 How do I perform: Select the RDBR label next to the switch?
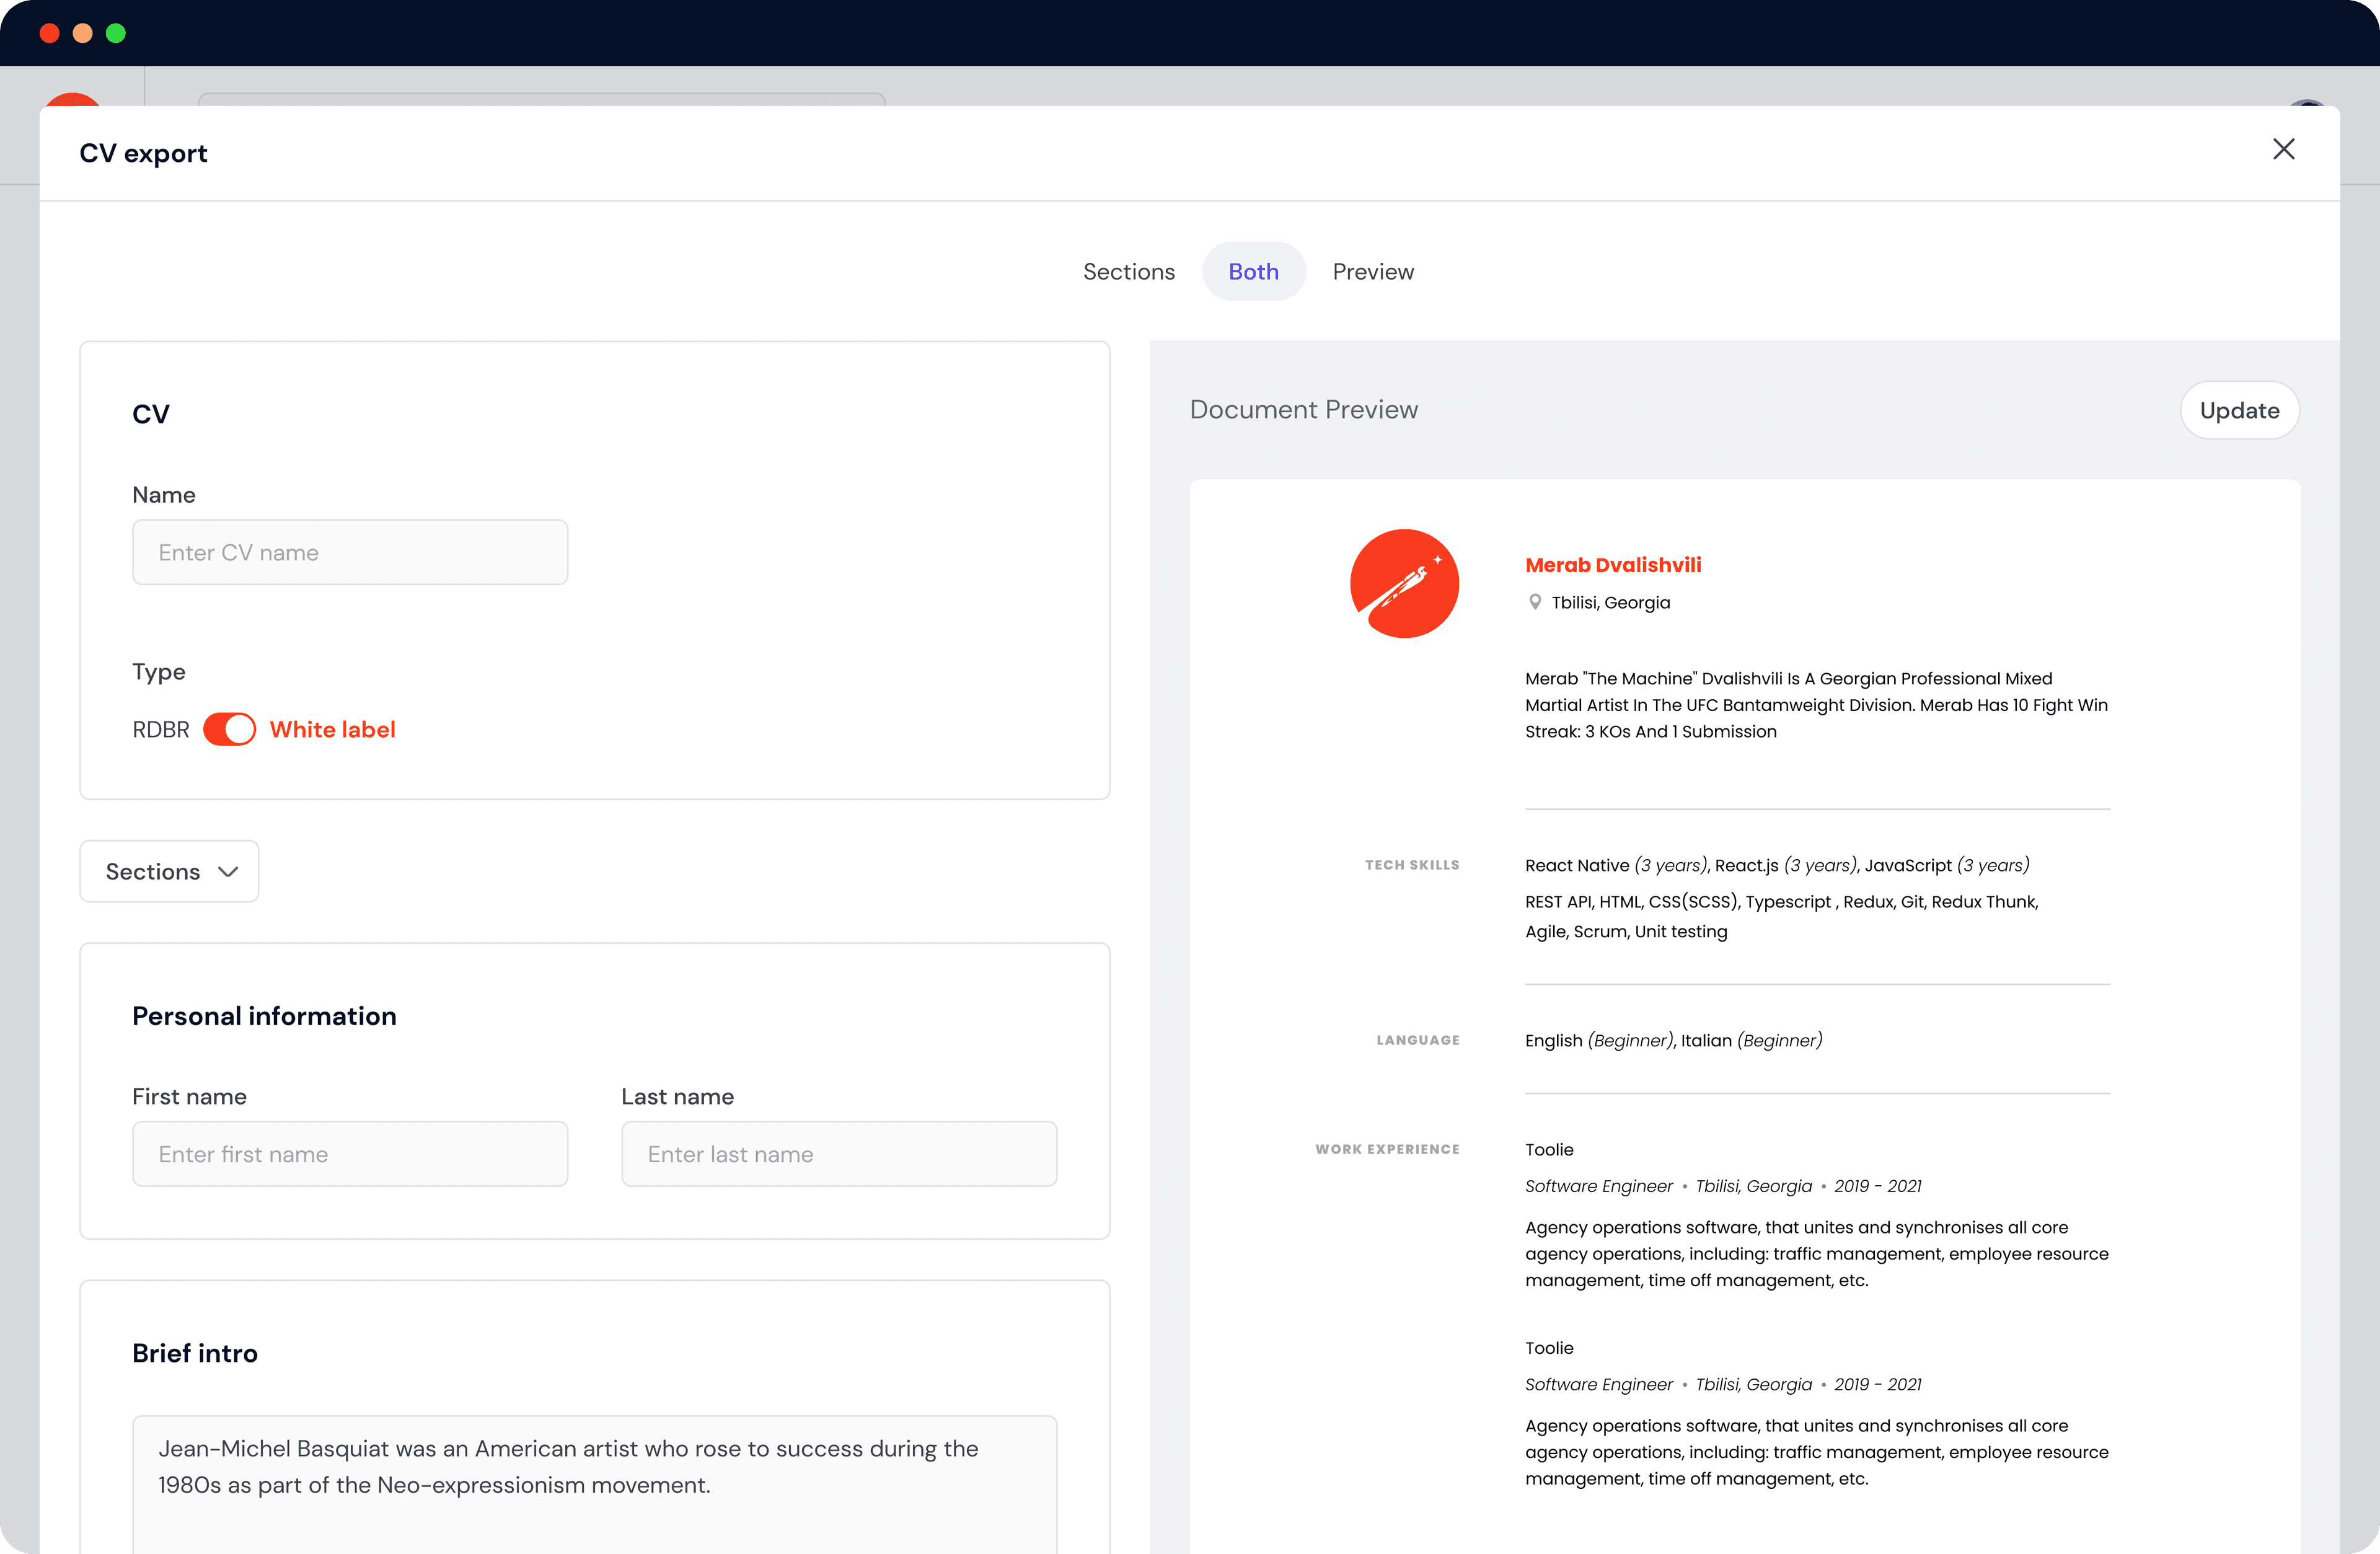[160, 729]
